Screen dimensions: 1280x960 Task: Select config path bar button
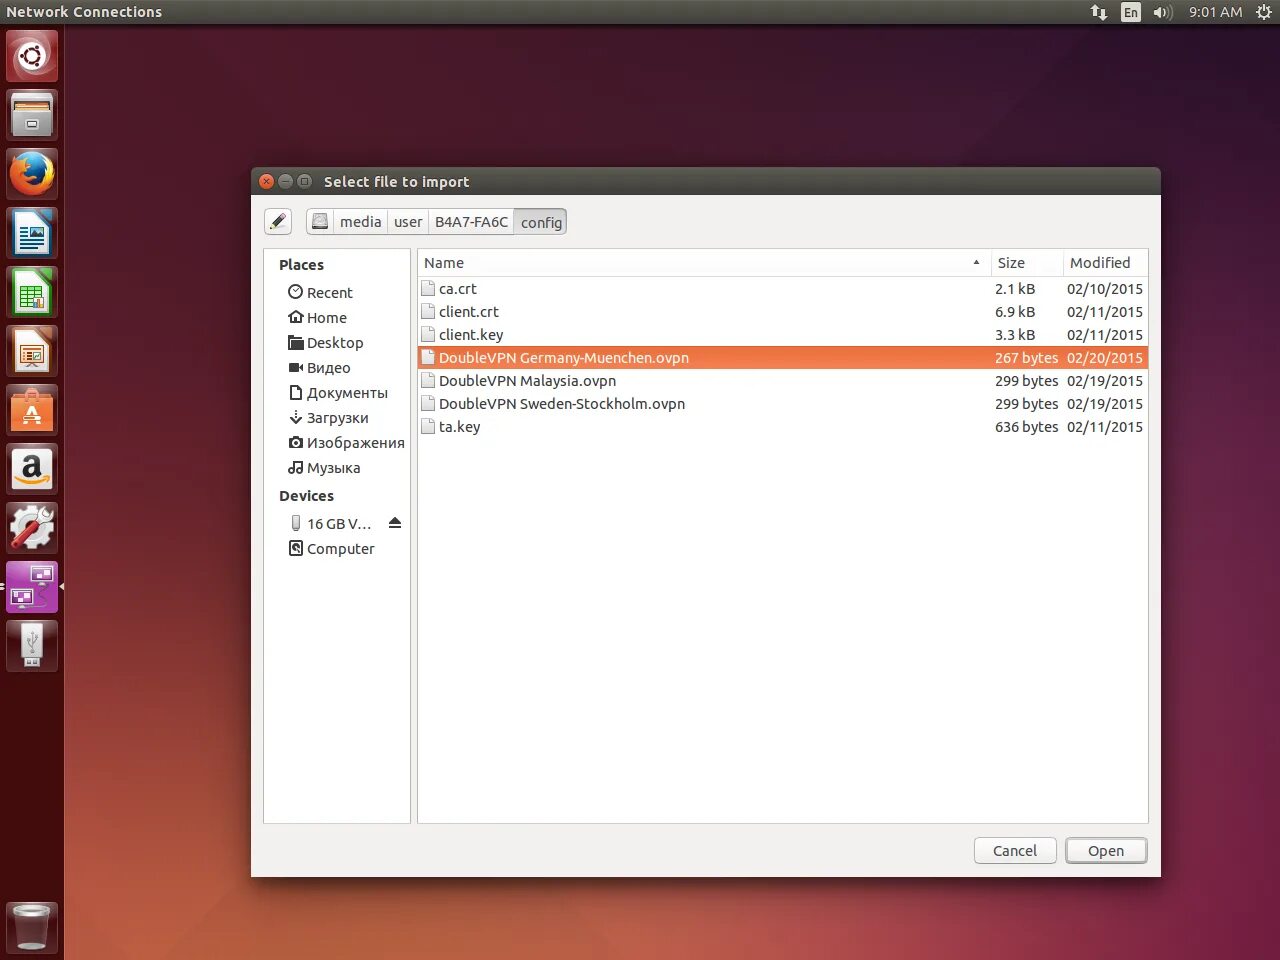[541, 222]
